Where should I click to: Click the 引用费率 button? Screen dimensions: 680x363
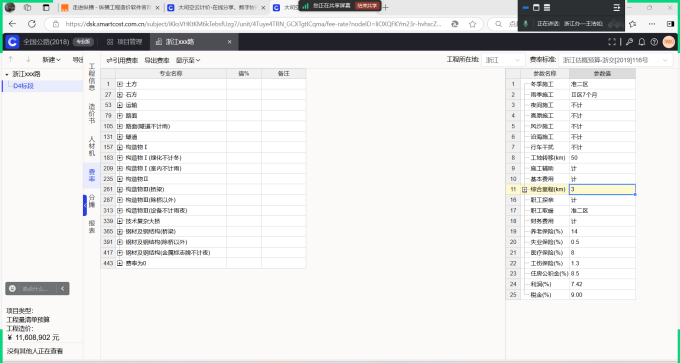(122, 60)
